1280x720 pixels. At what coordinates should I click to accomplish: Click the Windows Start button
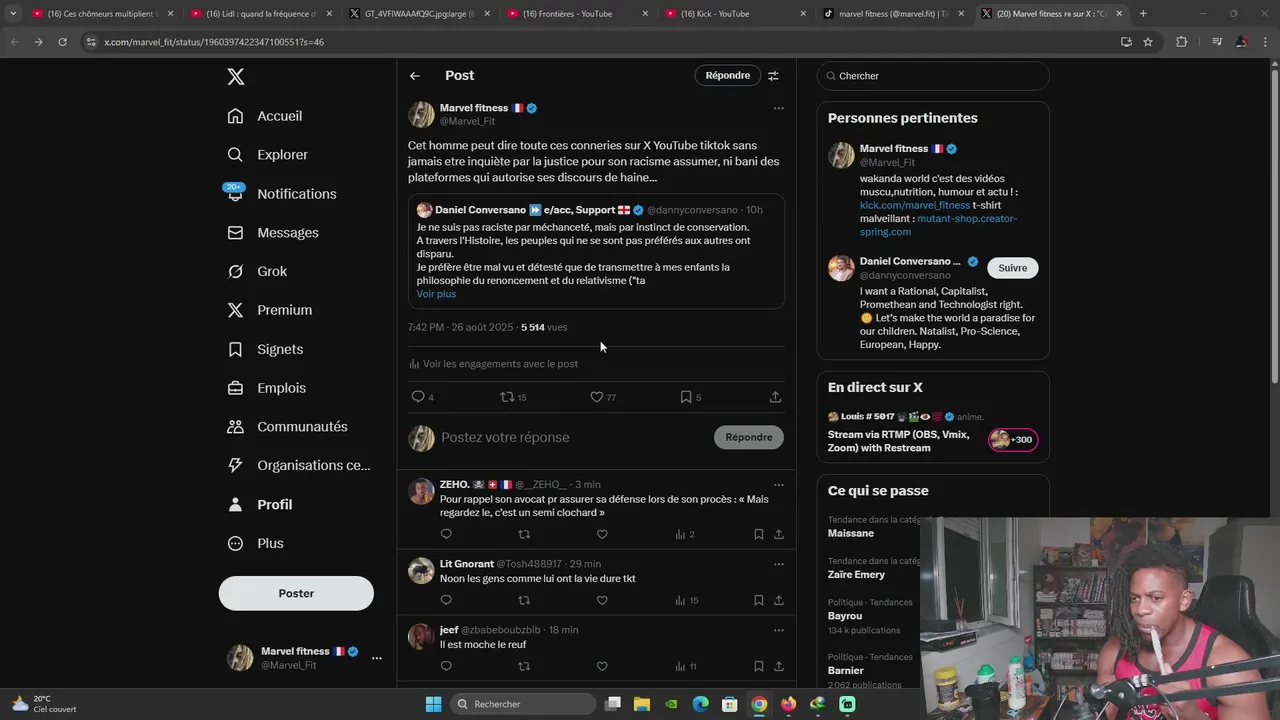pos(433,704)
